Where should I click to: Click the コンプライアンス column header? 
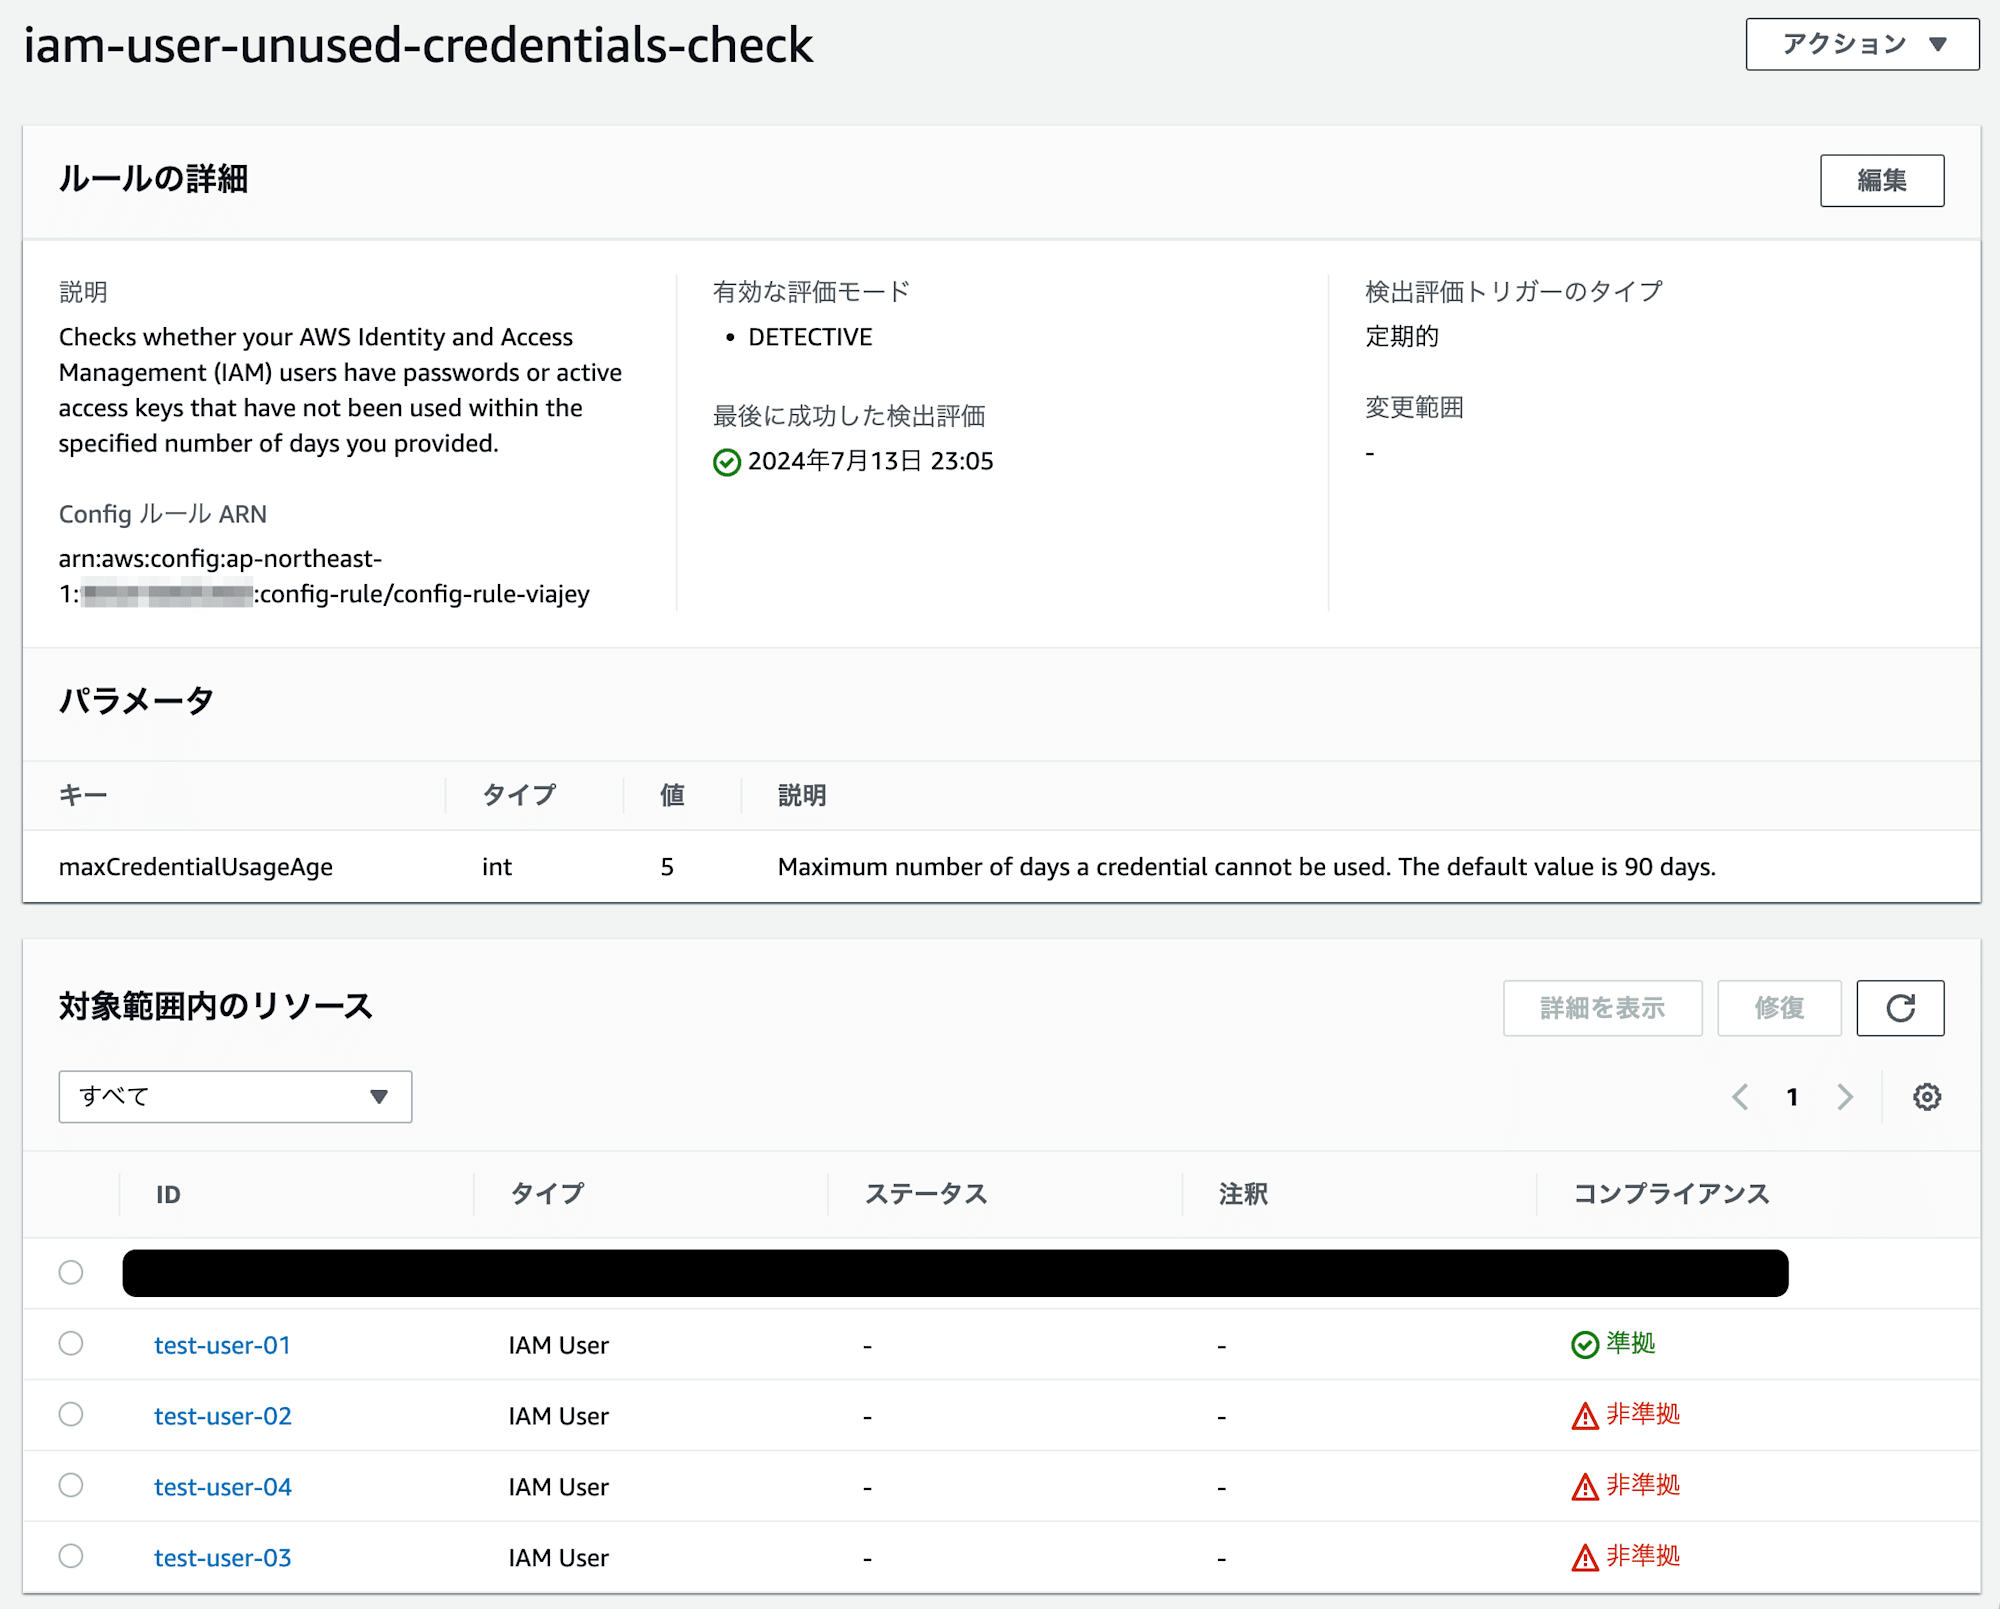pos(1671,1194)
